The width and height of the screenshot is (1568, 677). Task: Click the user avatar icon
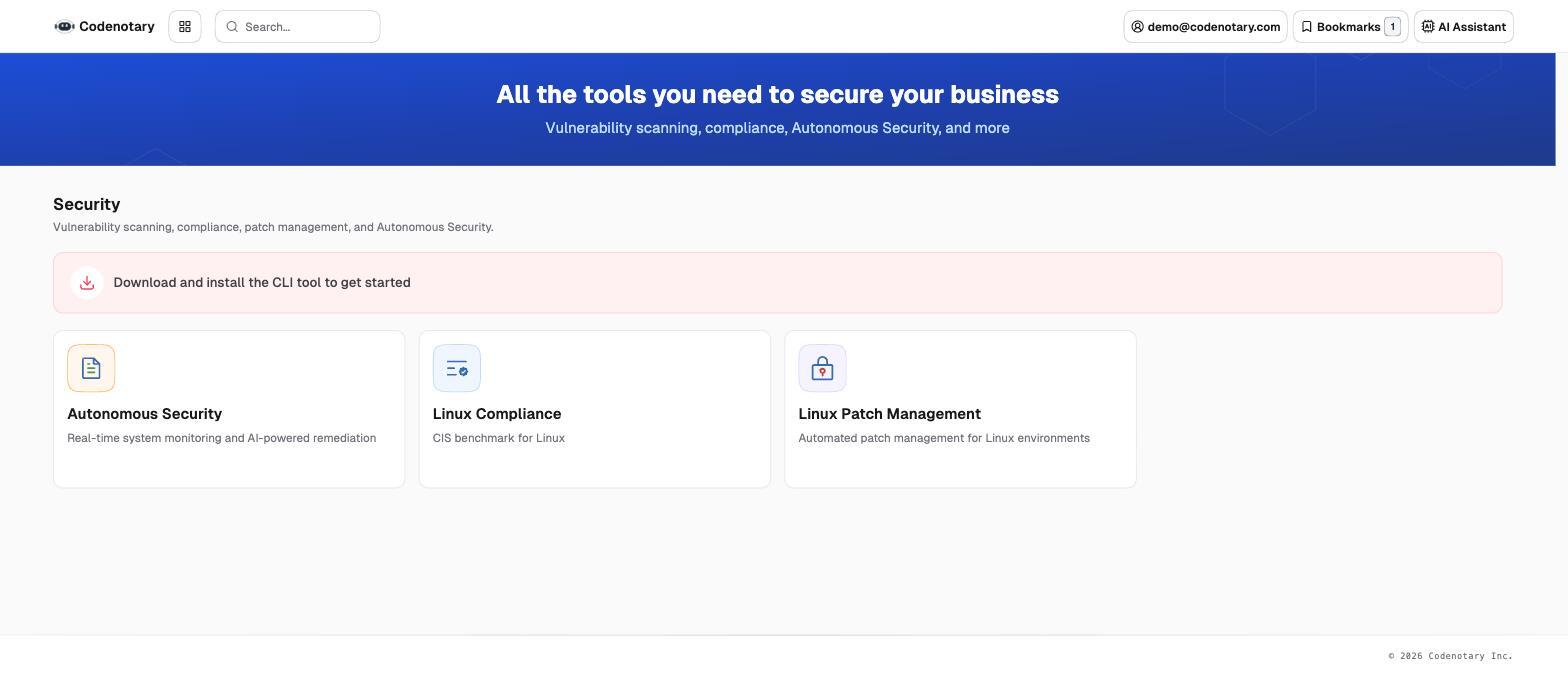pos(1137,27)
